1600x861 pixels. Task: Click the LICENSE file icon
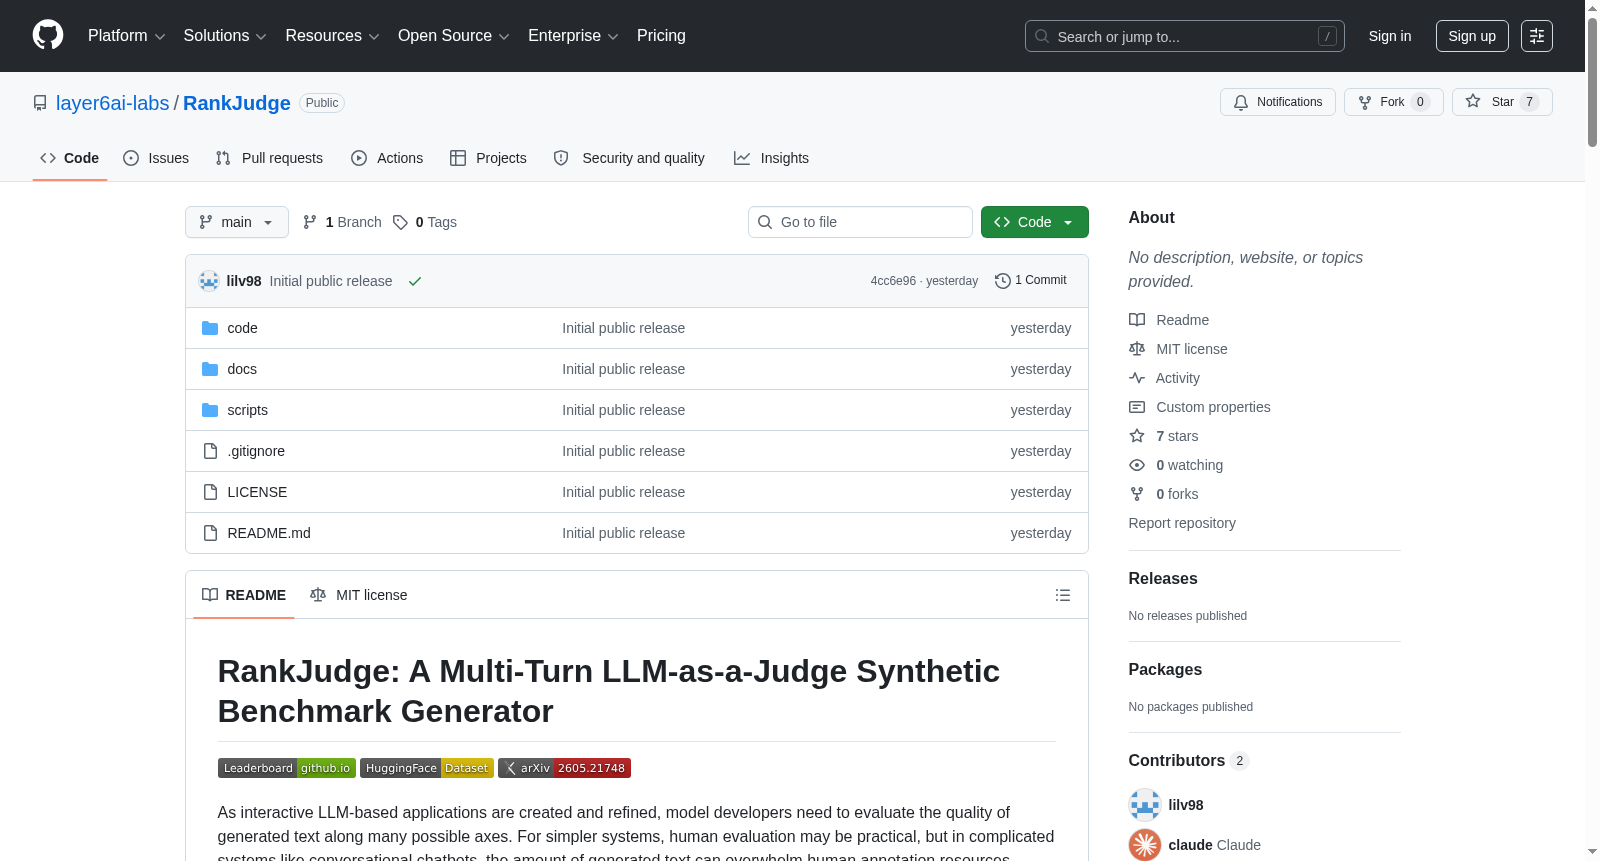(x=210, y=492)
